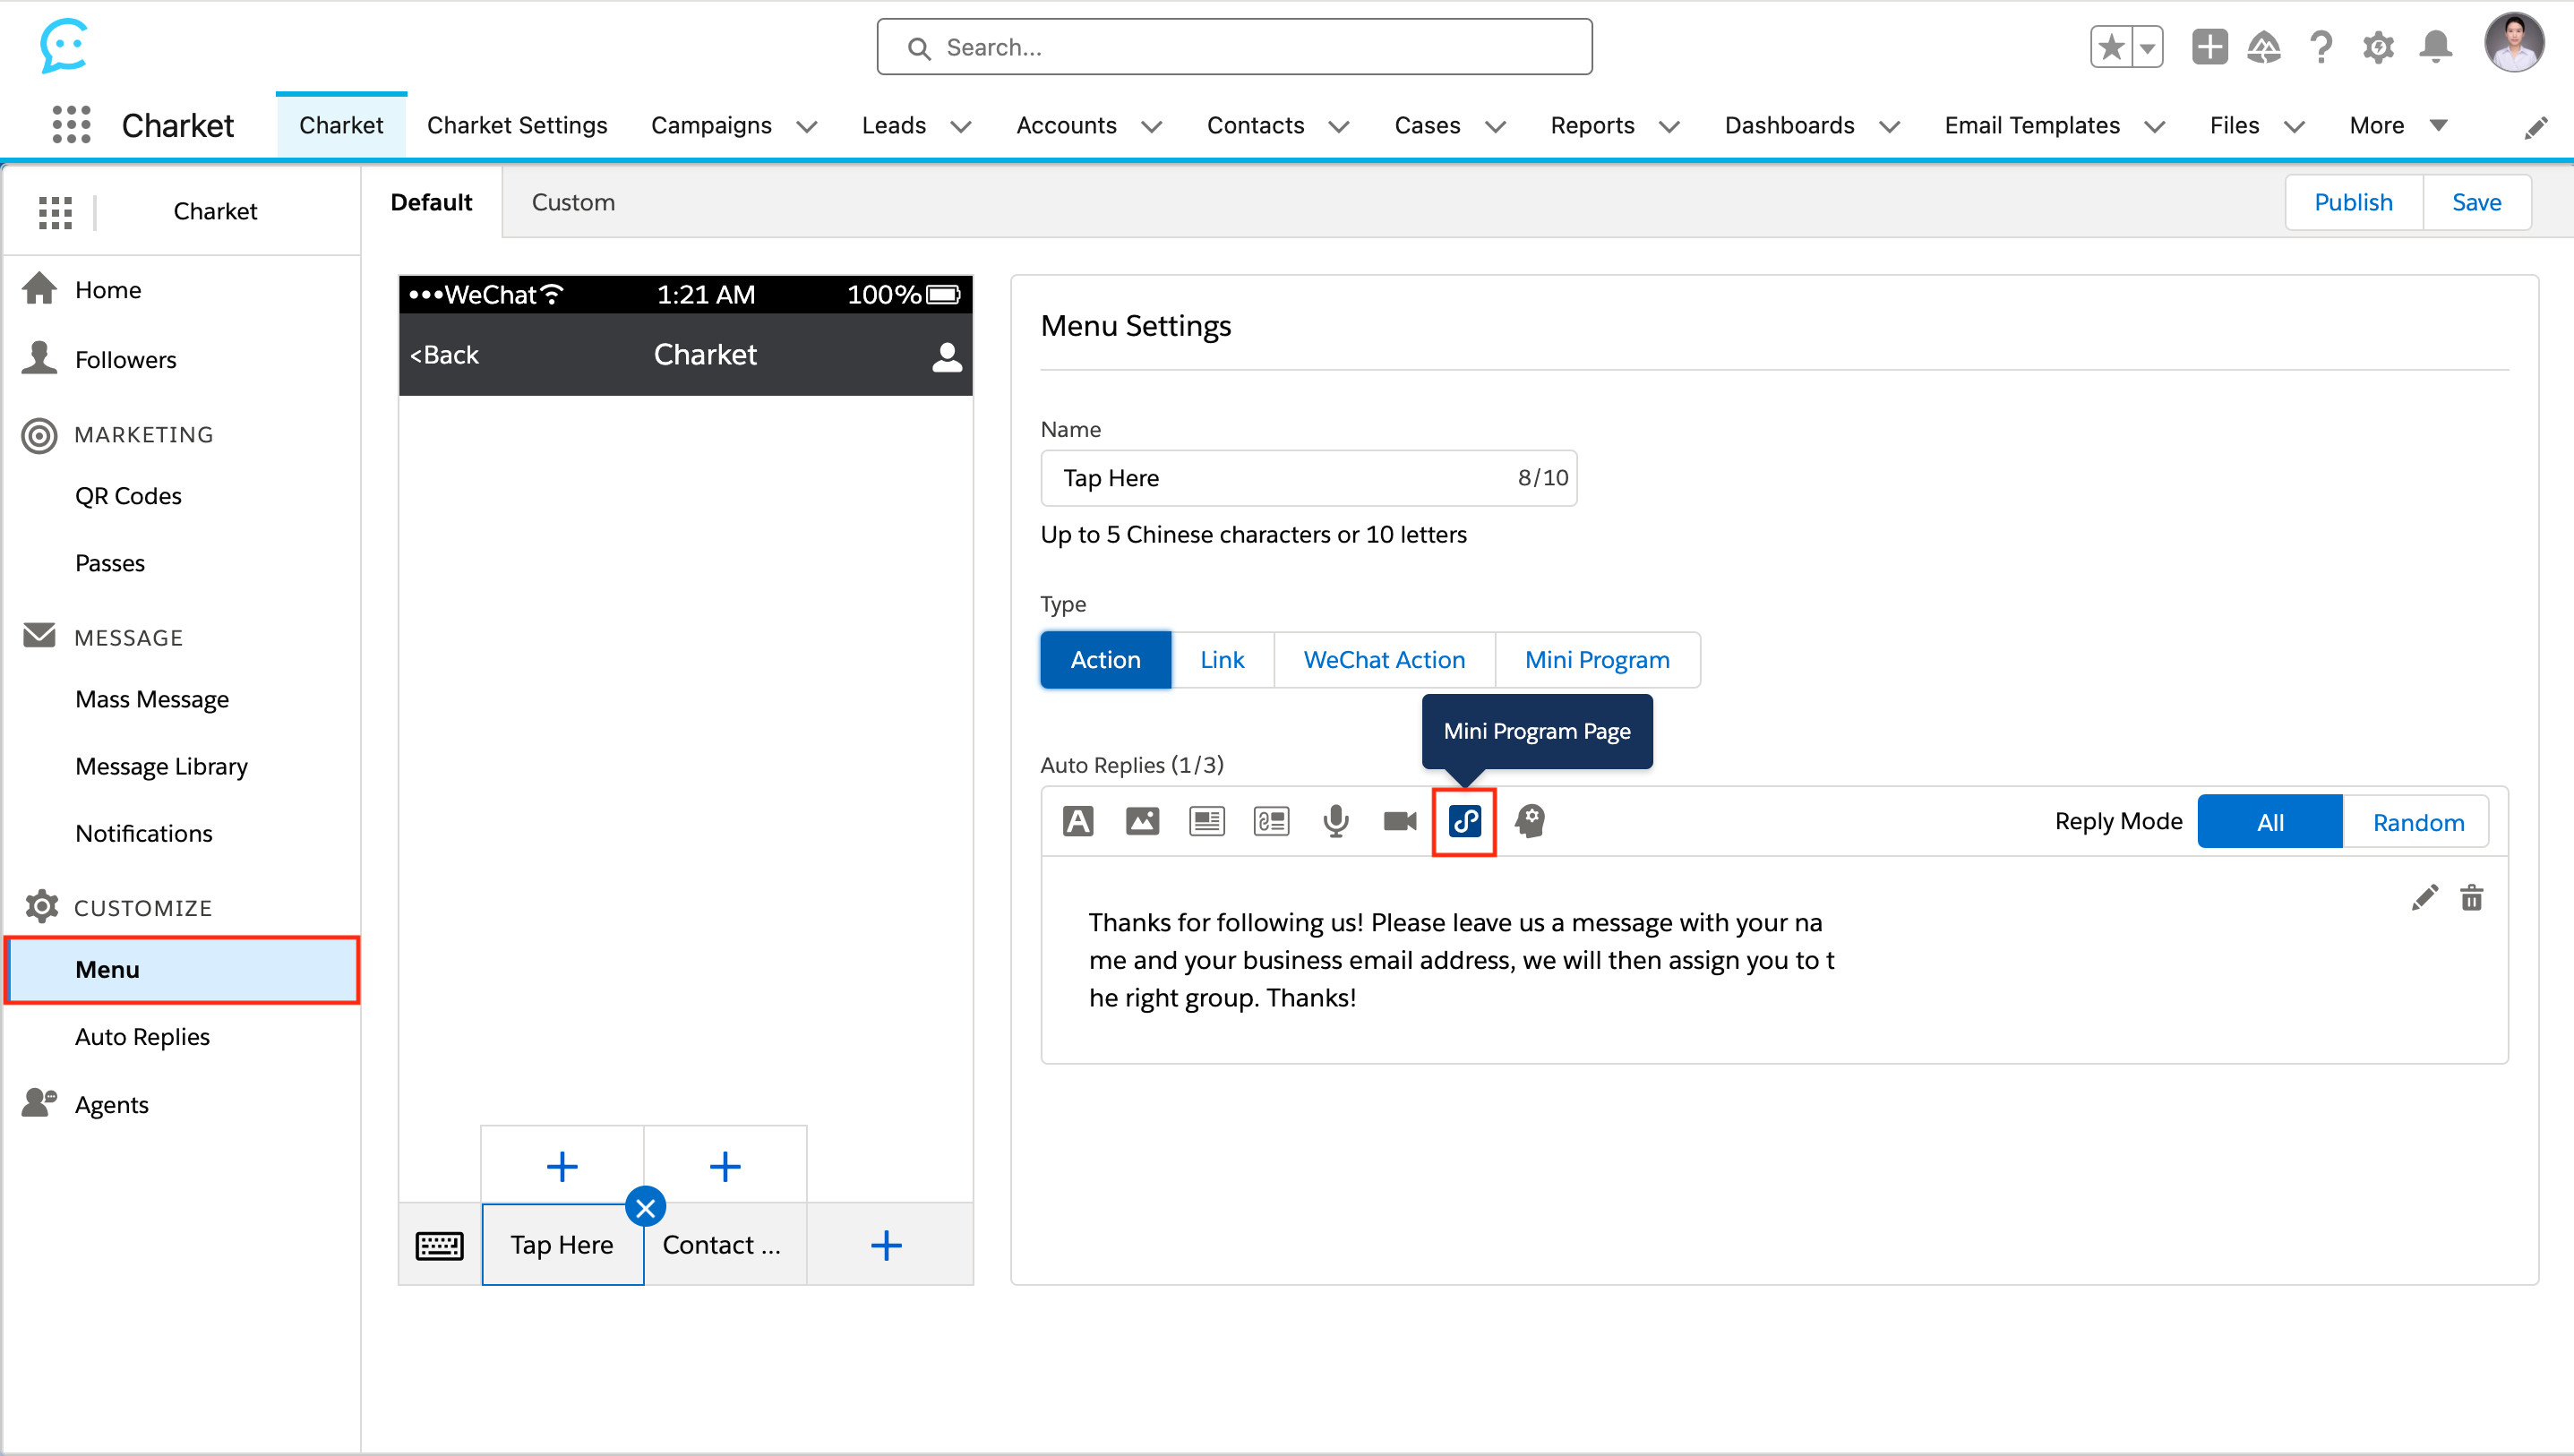Add submenu above Contact menu
2574x1456 pixels.
[725, 1166]
